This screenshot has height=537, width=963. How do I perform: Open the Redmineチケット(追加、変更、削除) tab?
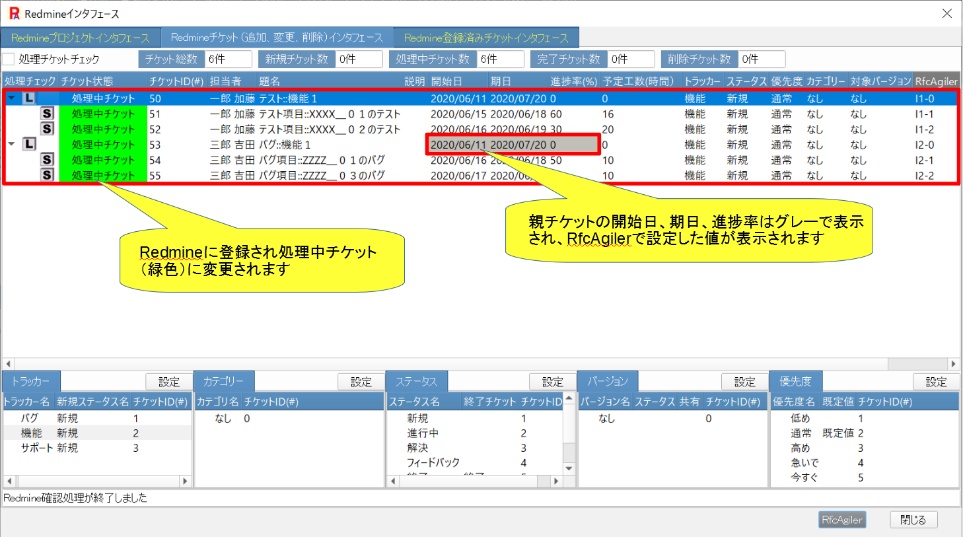(277, 37)
